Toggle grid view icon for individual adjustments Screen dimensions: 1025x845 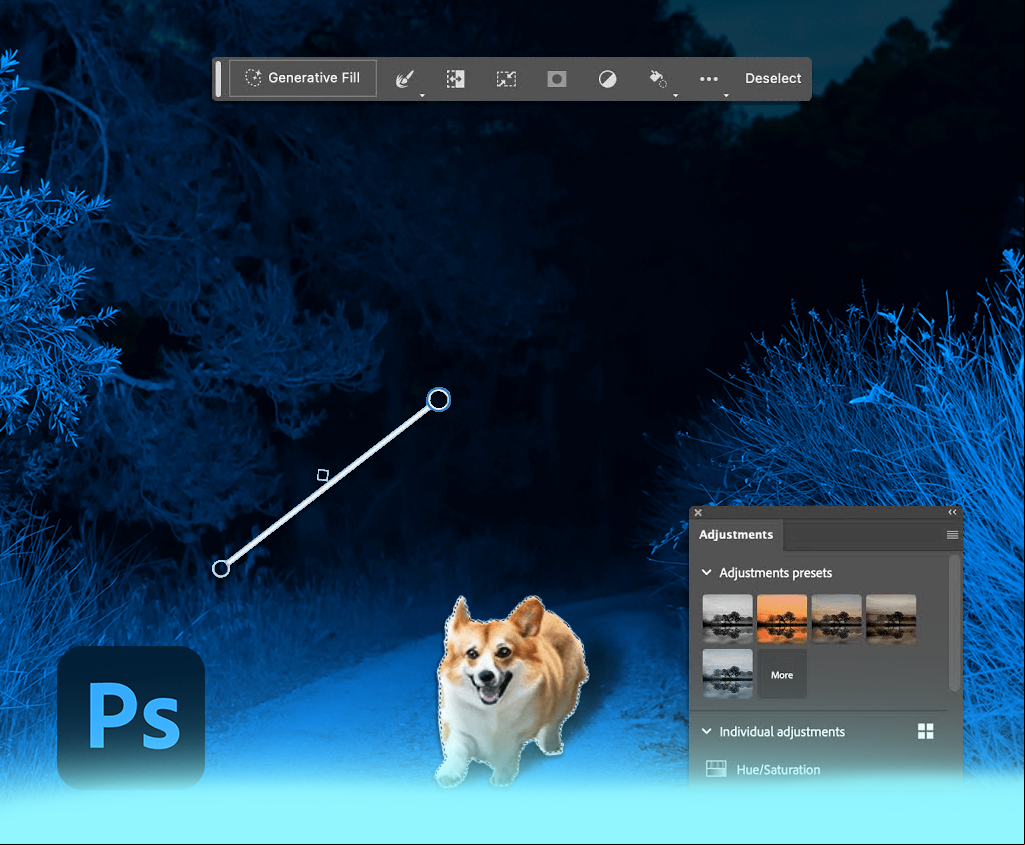click(x=926, y=731)
